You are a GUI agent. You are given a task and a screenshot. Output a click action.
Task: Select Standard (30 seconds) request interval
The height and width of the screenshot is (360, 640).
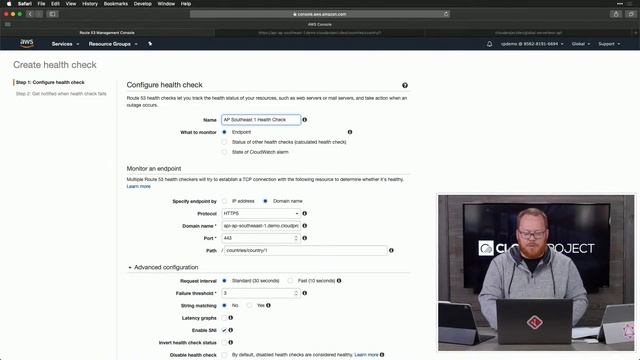pyautogui.click(x=224, y=280)
